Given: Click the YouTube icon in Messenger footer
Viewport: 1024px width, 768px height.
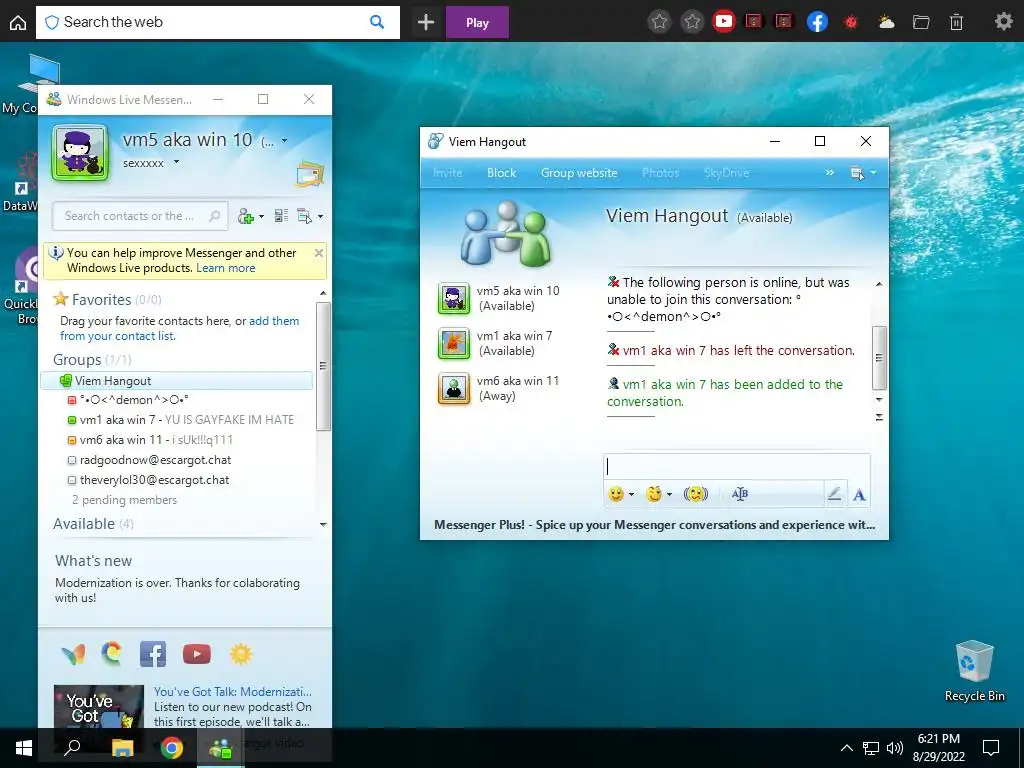Looking at the screenshot, I should [197, 654].
